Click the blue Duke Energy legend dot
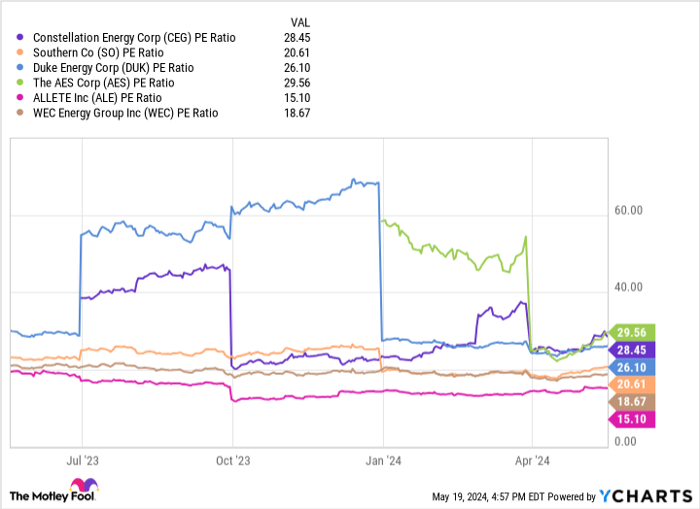The image size is (700, 509). pyautogui.click(x=21, y=68)
